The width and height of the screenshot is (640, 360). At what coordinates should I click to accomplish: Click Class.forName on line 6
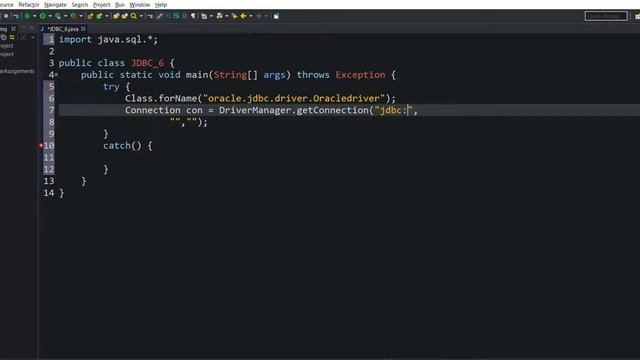click(161, 98)
